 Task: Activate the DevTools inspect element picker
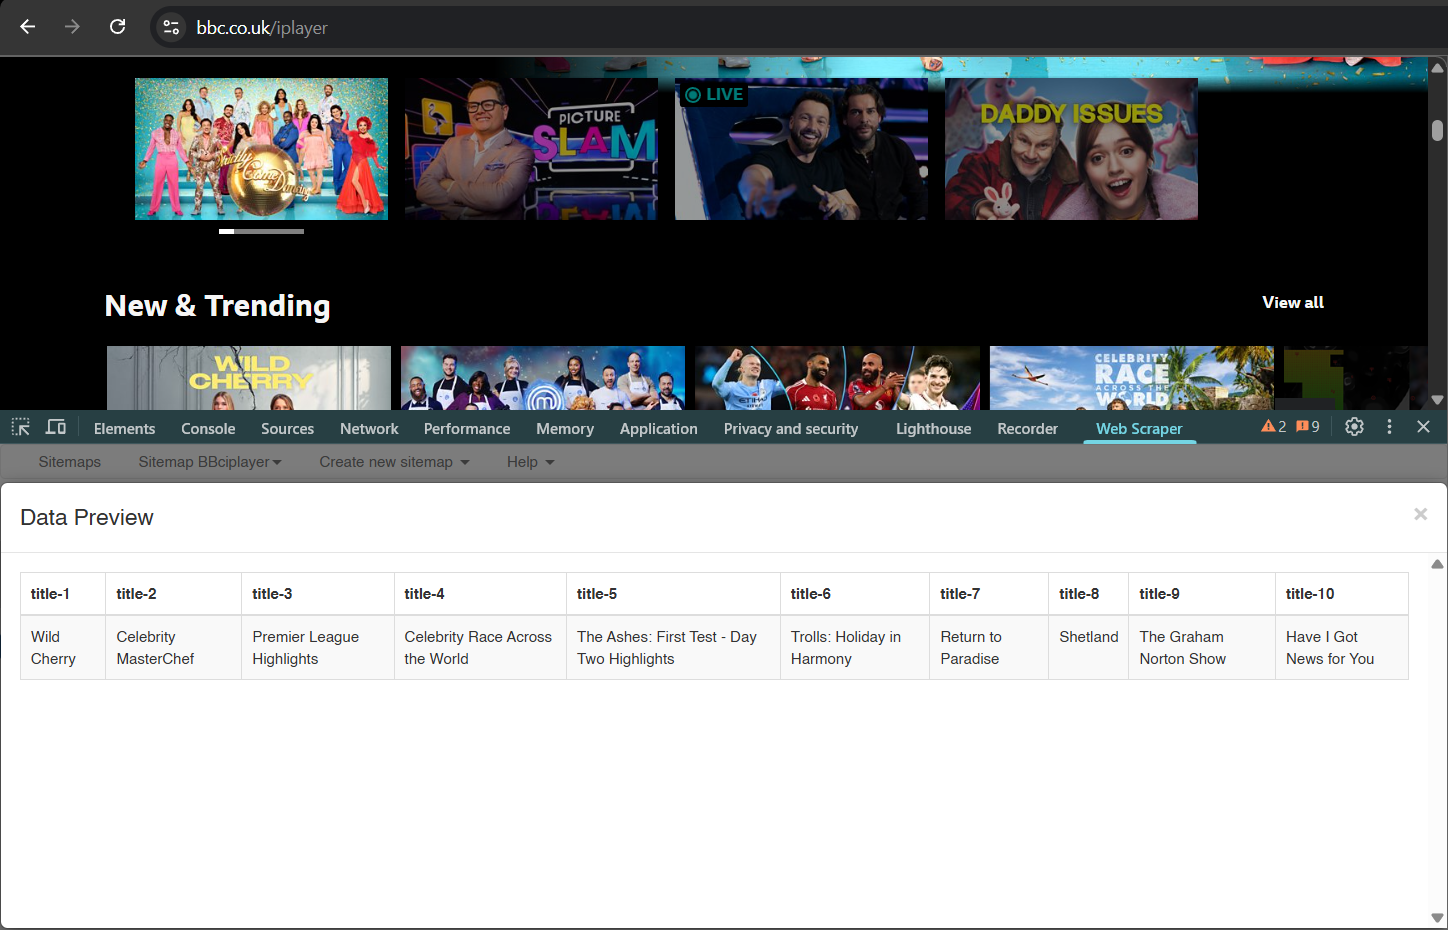pyautogui.click(x=21, y=427)
